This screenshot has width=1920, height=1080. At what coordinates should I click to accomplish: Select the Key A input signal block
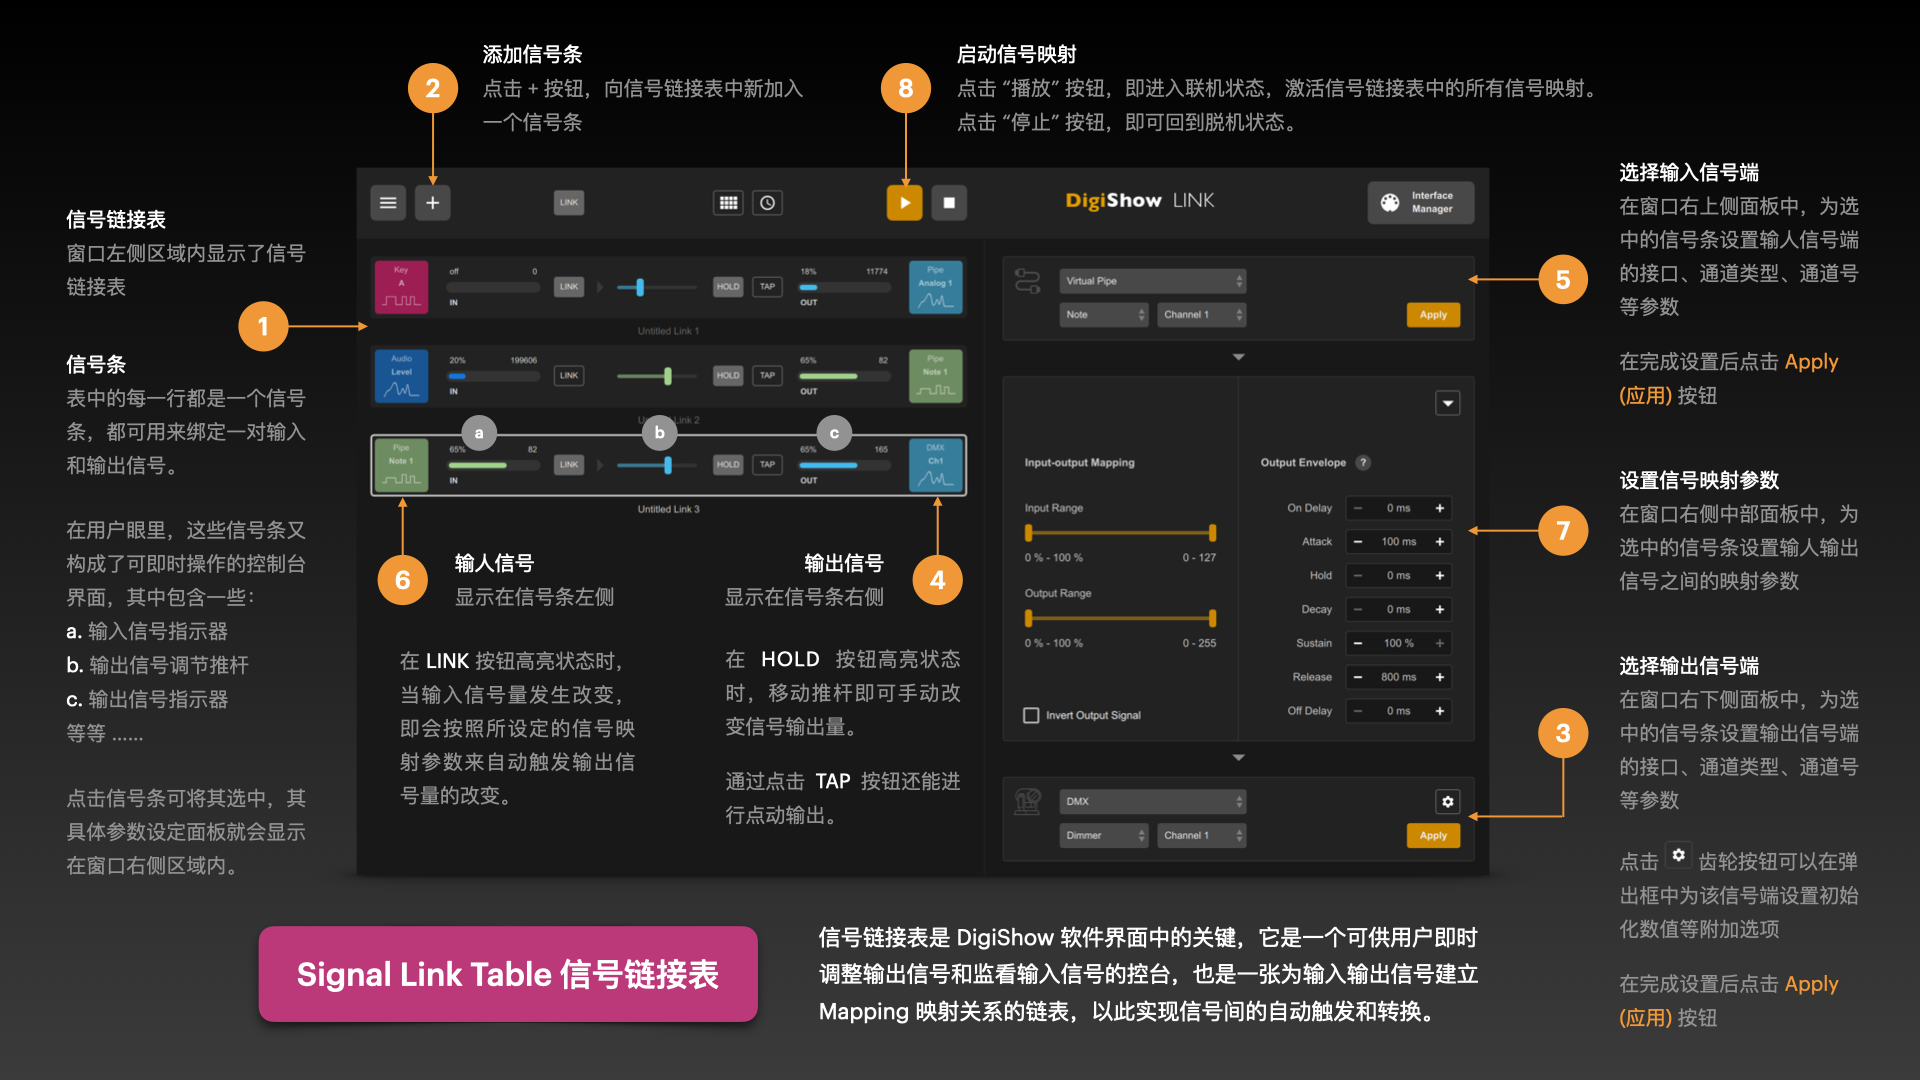pyautogui.click(x=401, y=287)
